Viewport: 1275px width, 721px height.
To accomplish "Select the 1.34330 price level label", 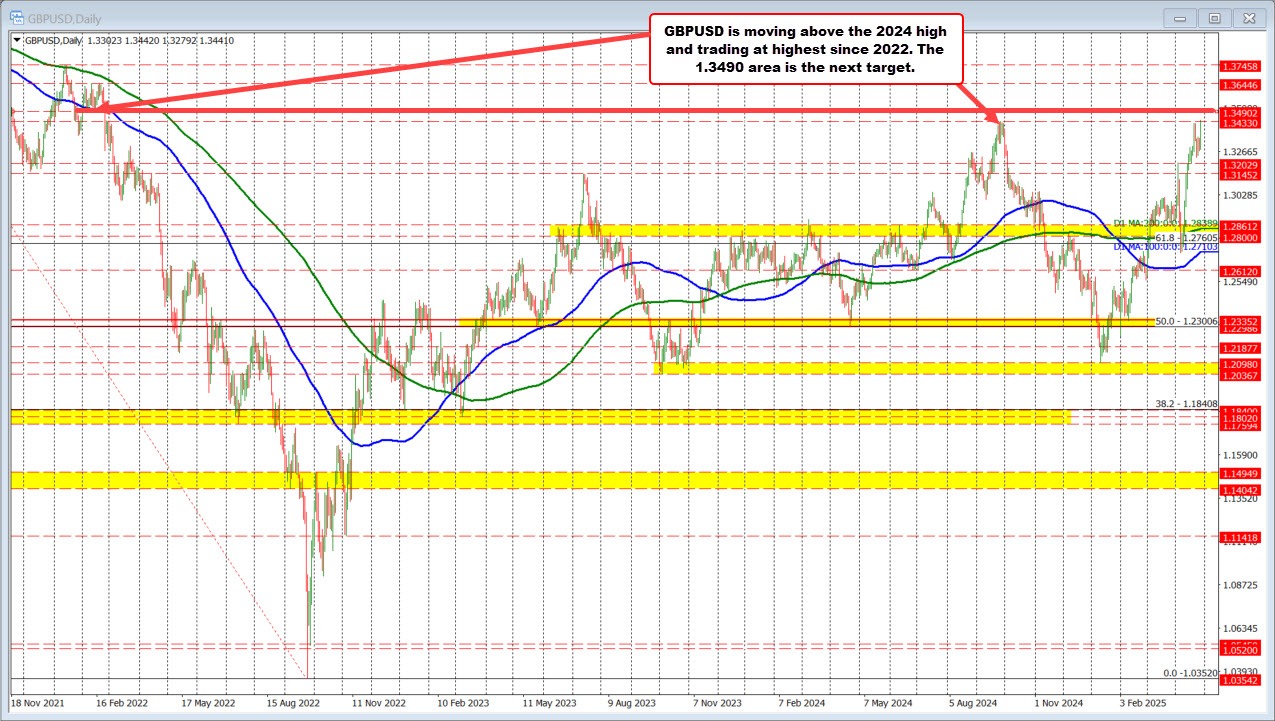I will (1239, 123).
